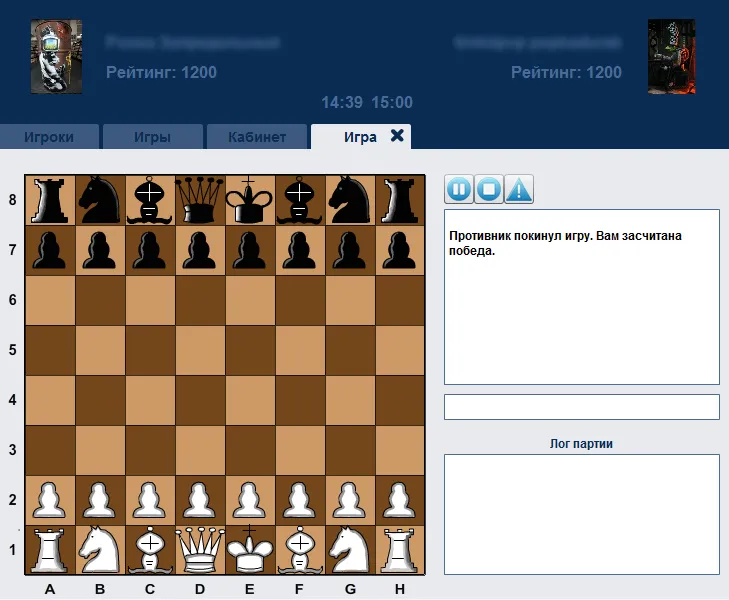729x600 pixels.
Task: Click the black king on E8
Action: tap(250, 200)
